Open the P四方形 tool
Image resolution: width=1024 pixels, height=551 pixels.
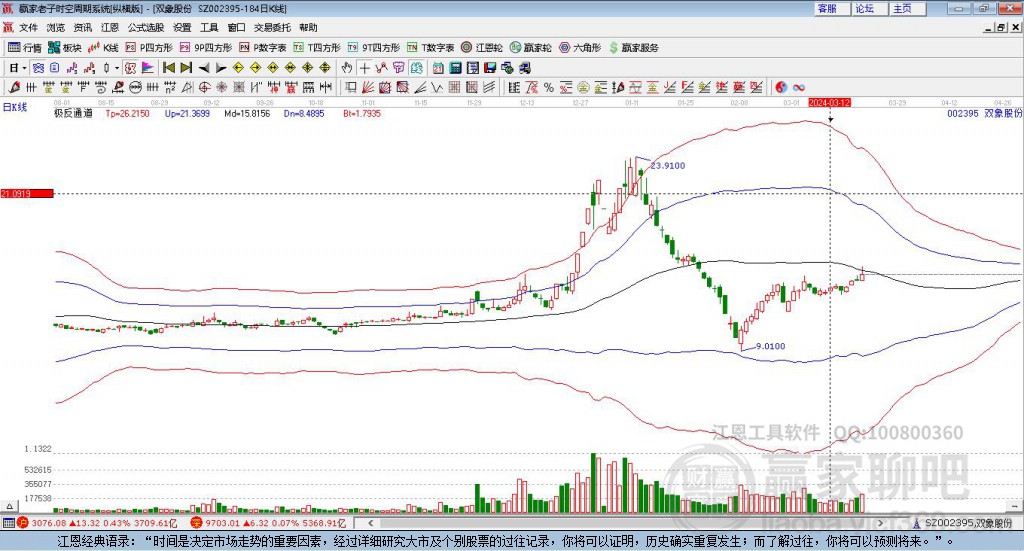coord(149,48)
